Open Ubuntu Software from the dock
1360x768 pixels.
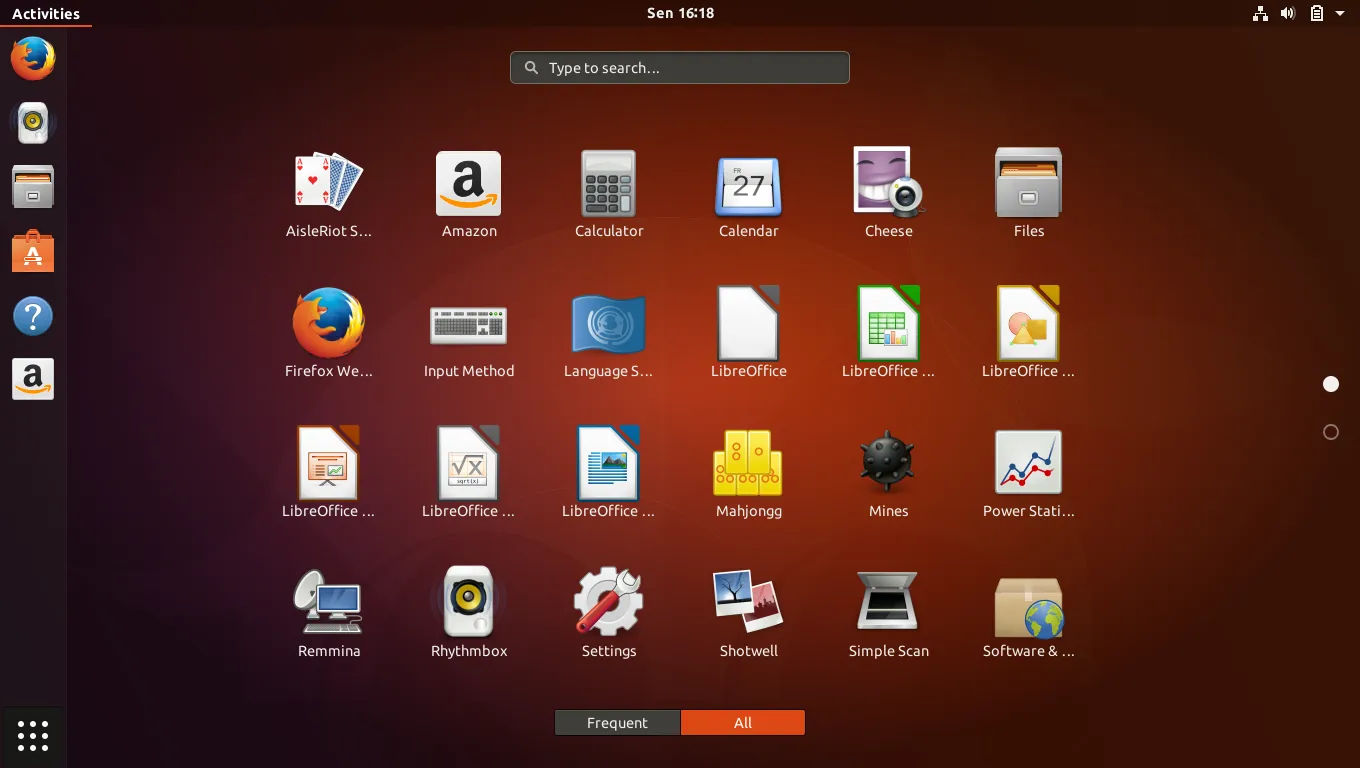33,251
